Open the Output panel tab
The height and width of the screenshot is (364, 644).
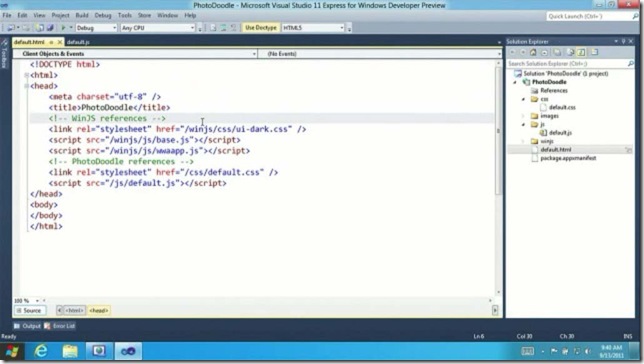[27, 326]
